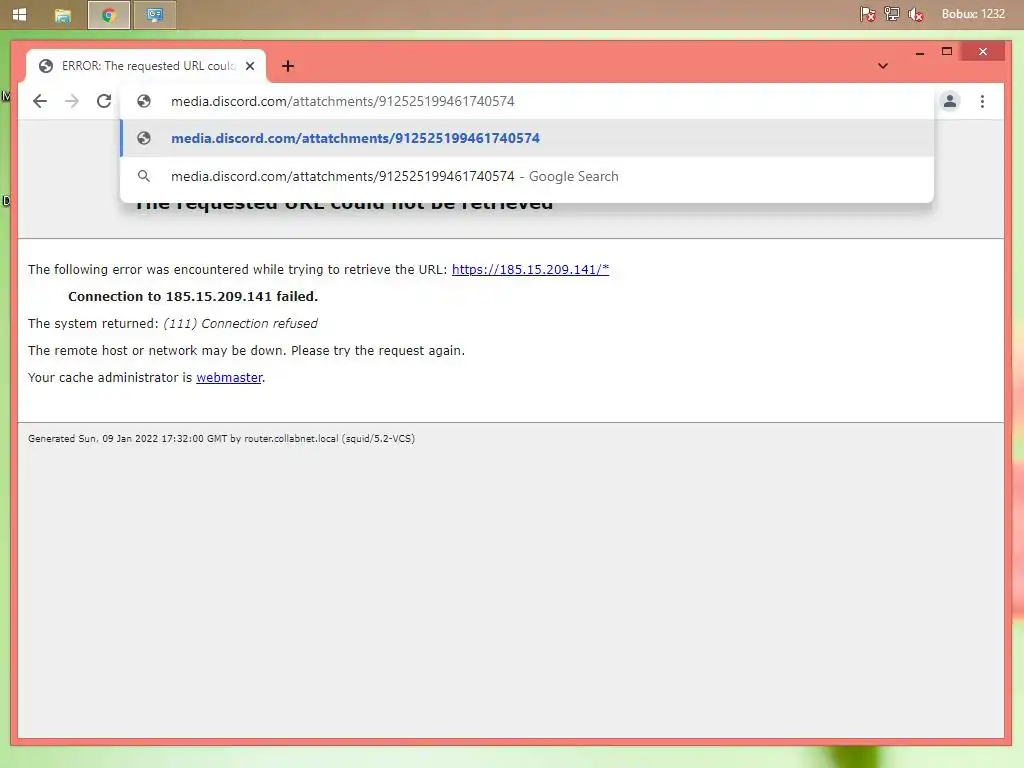Click 'The remote host or network may be down' text

point(246,351)
